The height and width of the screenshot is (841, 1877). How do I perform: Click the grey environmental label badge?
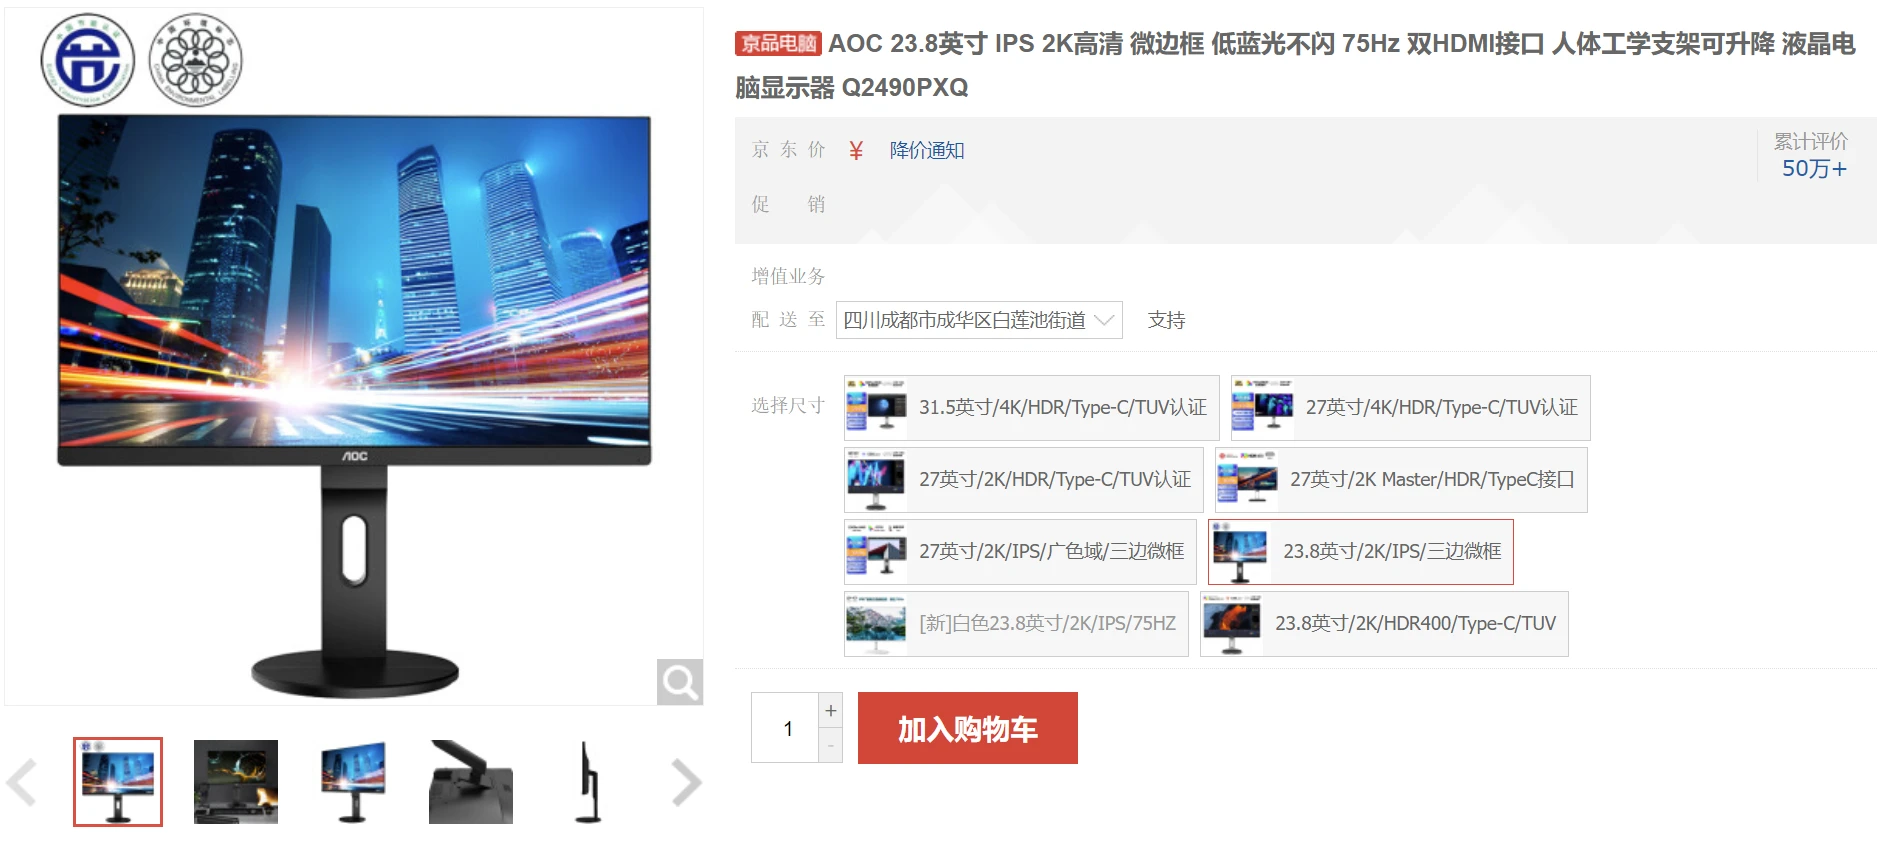[196, 61]
